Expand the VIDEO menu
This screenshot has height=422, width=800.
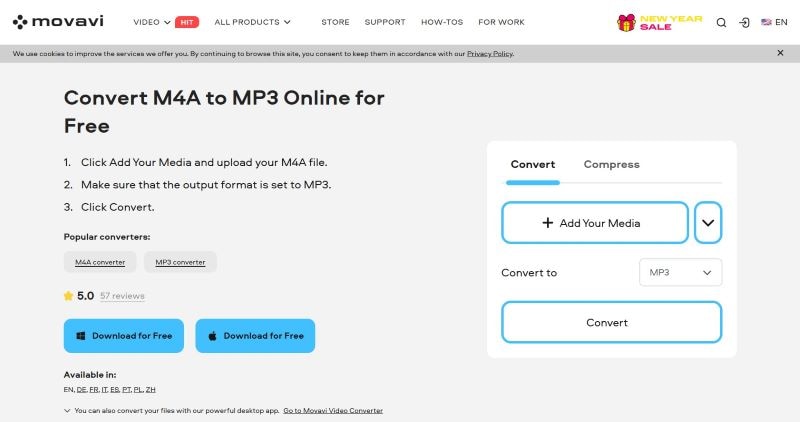point(152,22)
